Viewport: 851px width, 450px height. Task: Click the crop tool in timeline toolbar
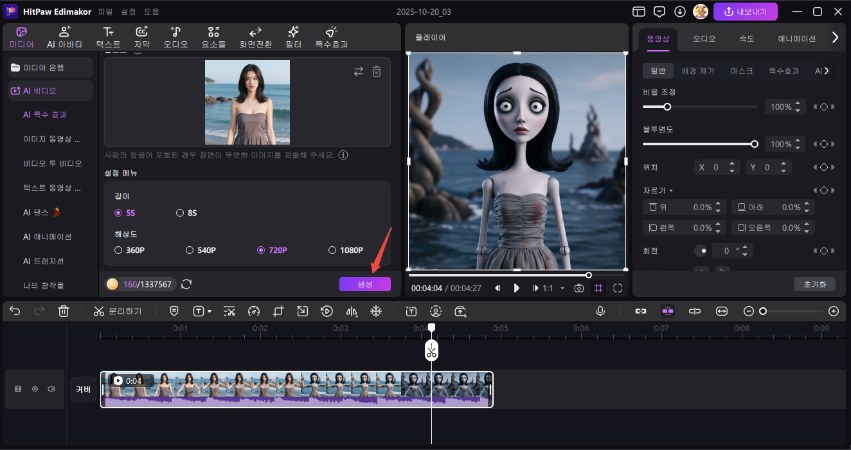click(x=277, y=311)
